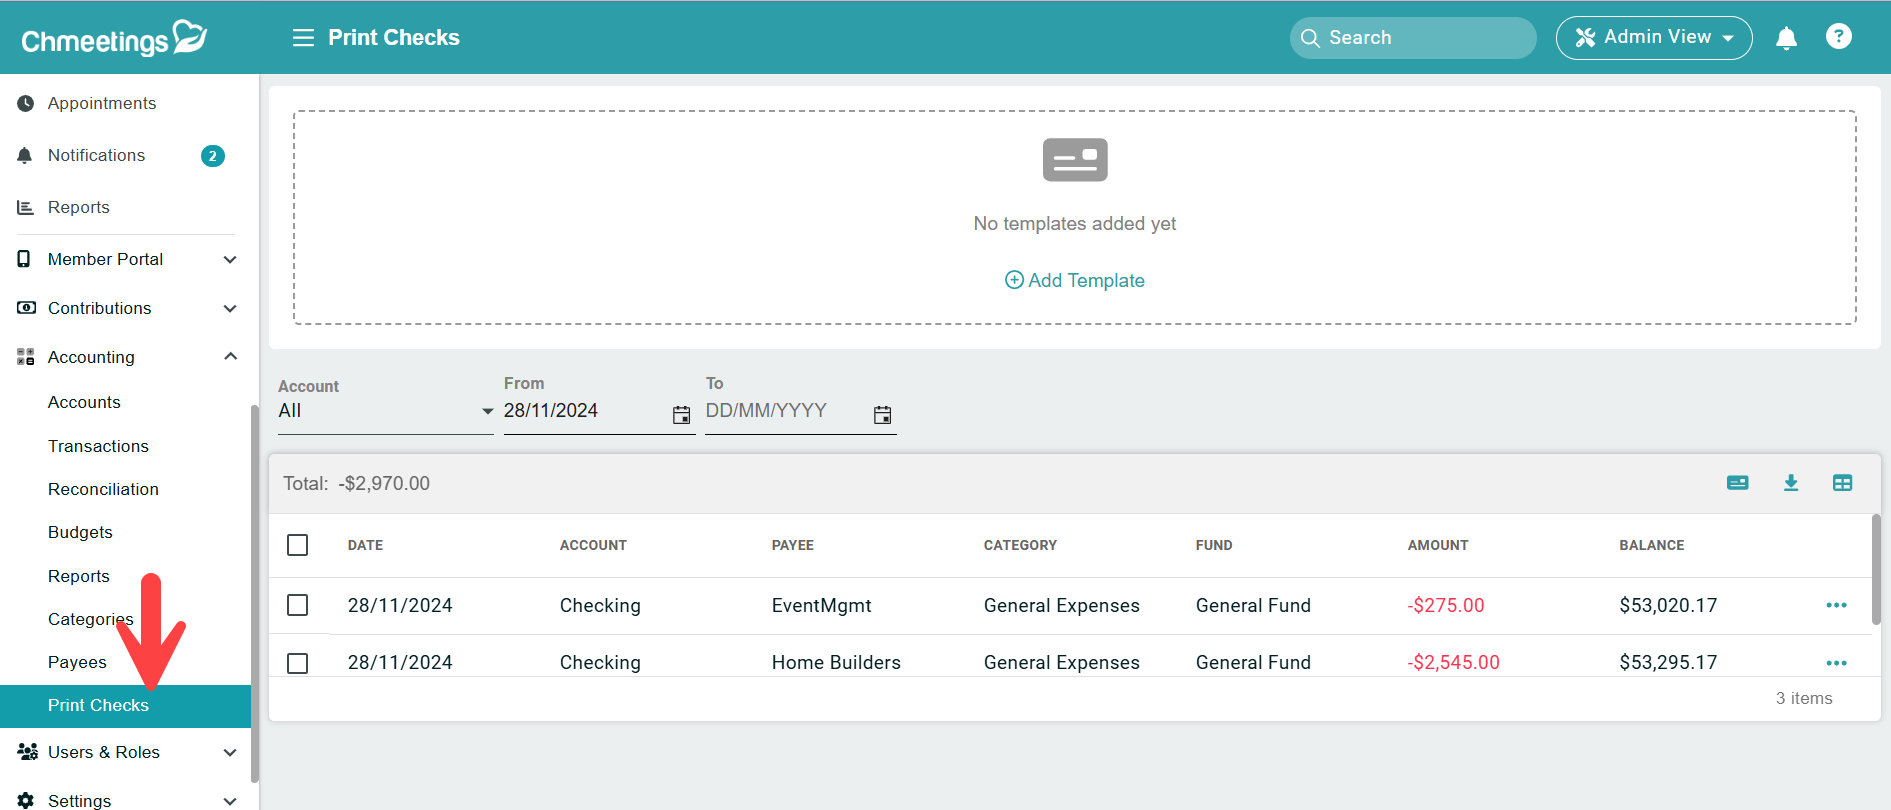Click the print check card icon

coord(1738,483)
